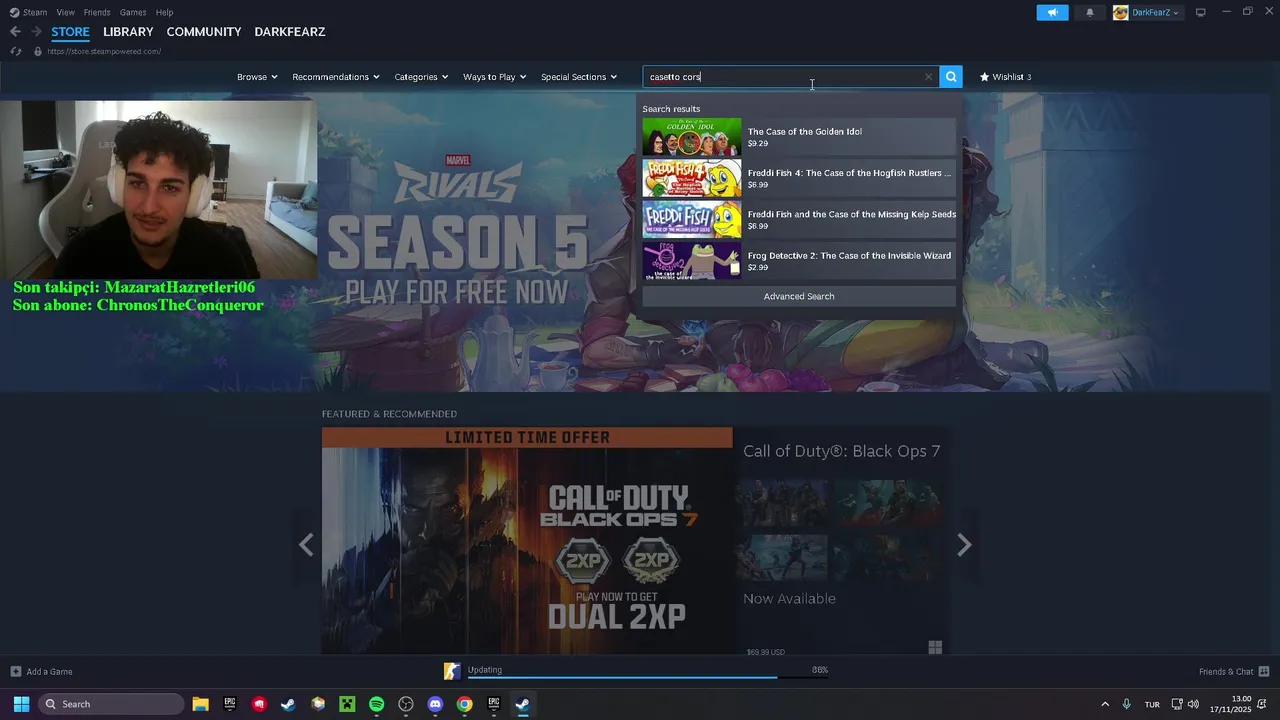
Task: Show hidden system tray icons
Action: pos(1104,704)
